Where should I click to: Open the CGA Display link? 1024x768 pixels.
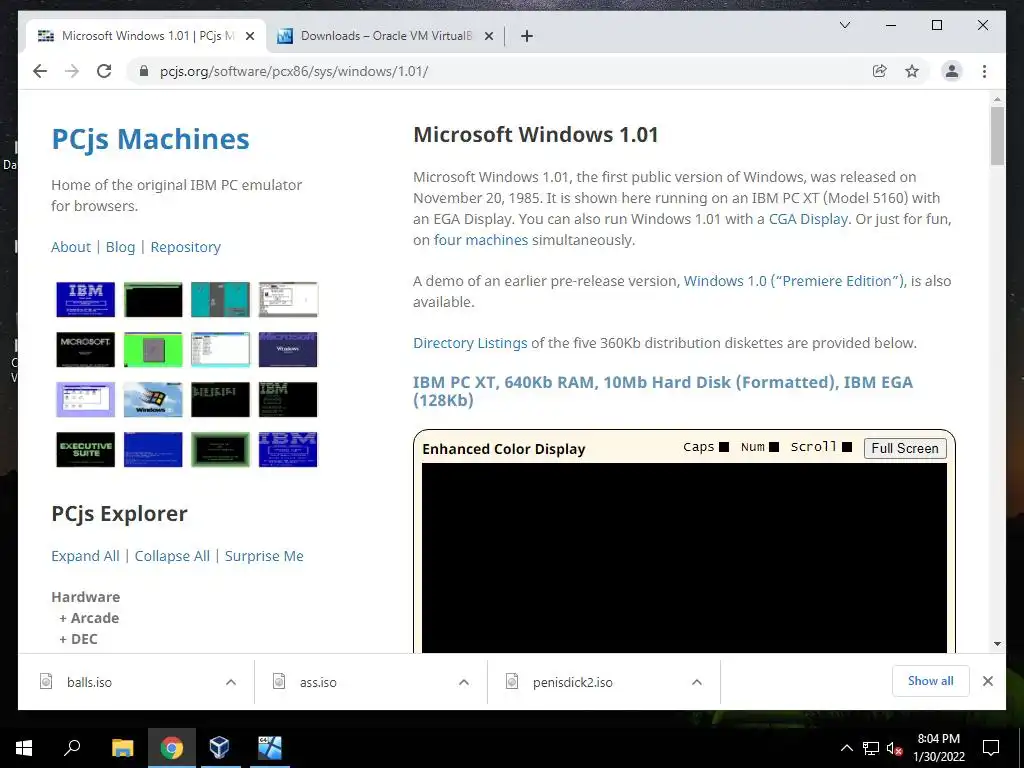(808, 219)
